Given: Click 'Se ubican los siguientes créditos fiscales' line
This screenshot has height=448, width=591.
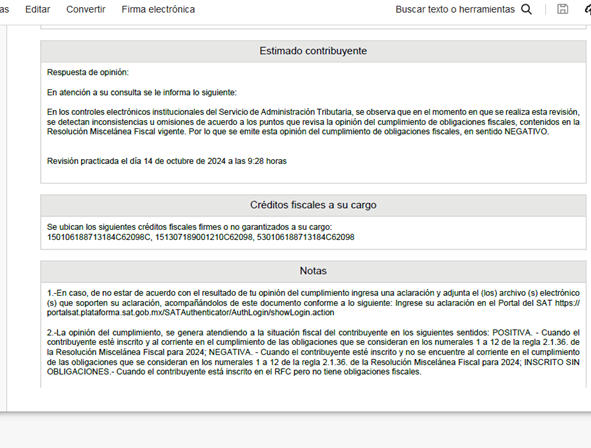Looking at the screenshot, I should click(x=189, y=227).
